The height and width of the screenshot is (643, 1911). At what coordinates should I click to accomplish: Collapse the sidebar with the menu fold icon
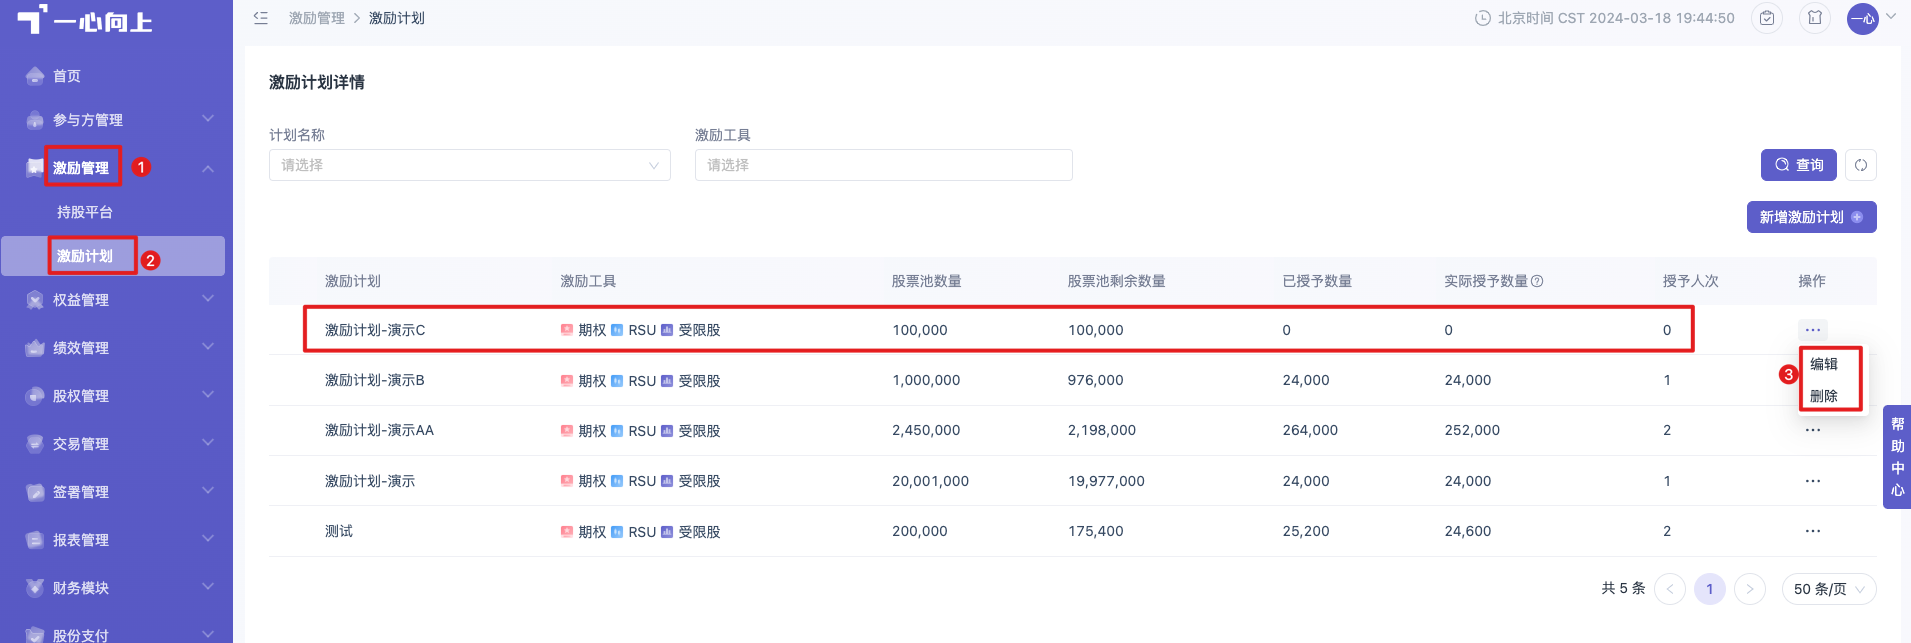(x=261, y=18)
